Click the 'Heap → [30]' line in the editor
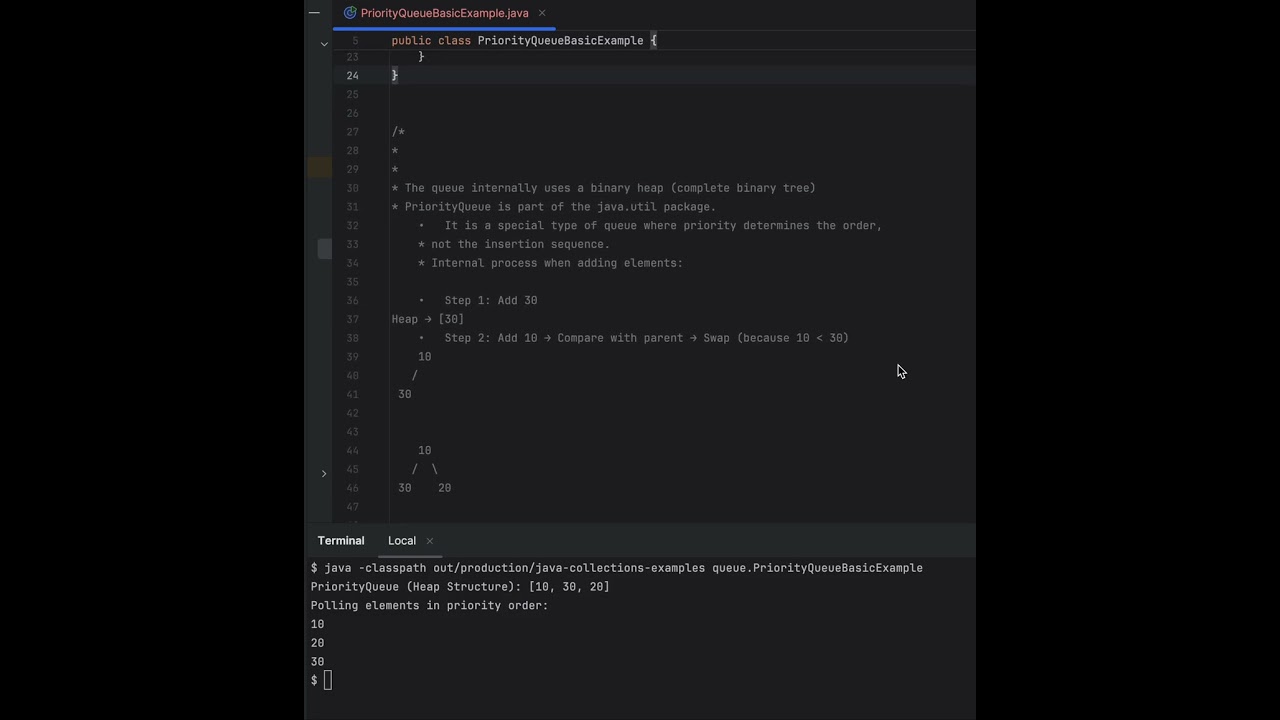 point(428,320)
